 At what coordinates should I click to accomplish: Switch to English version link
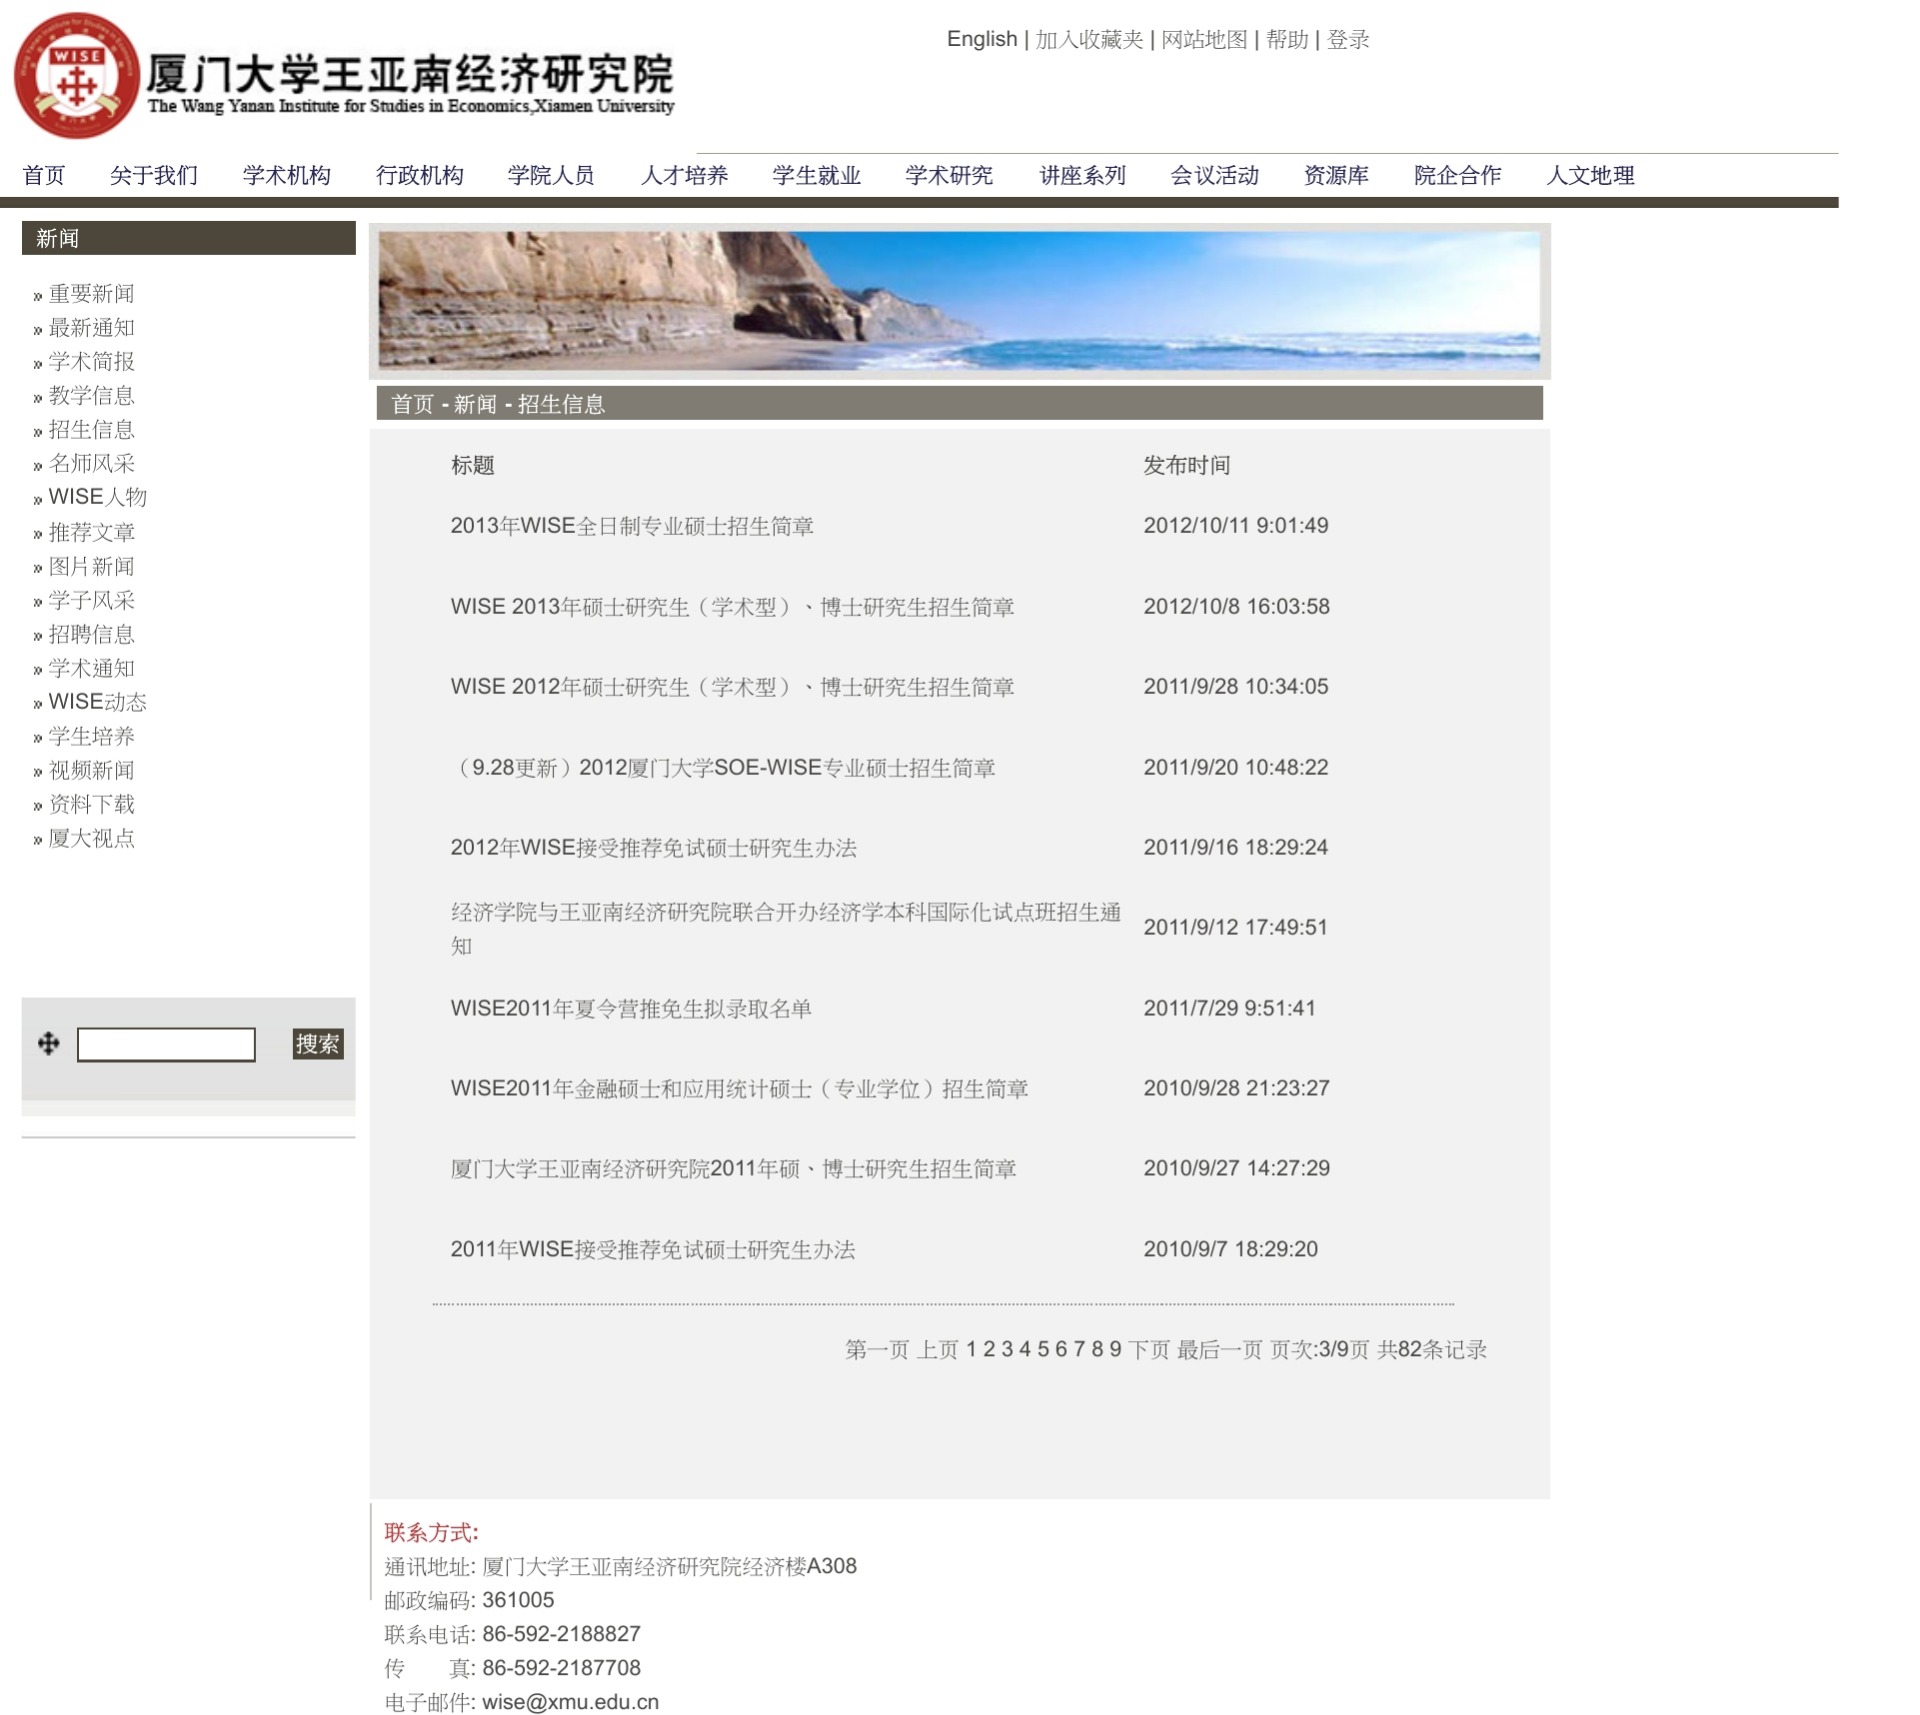(x=982, y=39)
